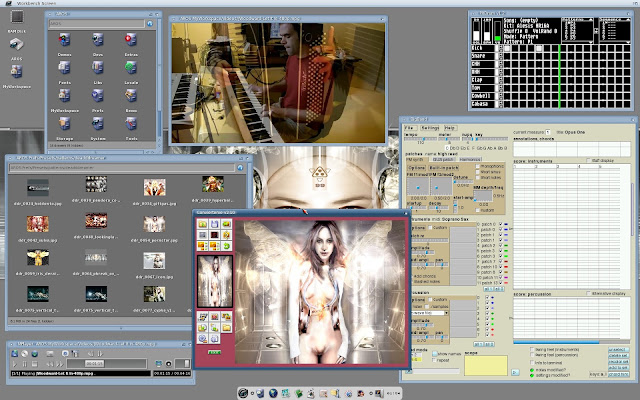Image resolution: width=640 pixels, height=400 pixels.
Task: Open the Demos drawer in AROS window
Action: click(64, 40)
